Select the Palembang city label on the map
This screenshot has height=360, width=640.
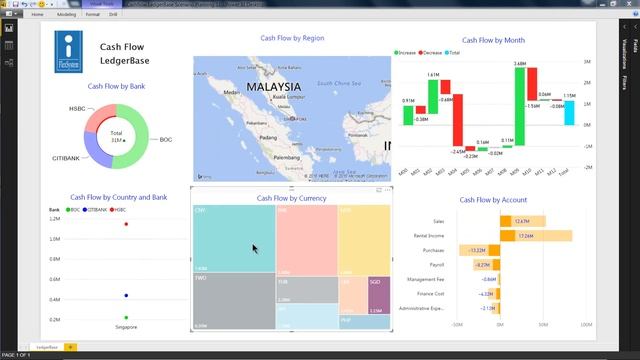(287, 157)
